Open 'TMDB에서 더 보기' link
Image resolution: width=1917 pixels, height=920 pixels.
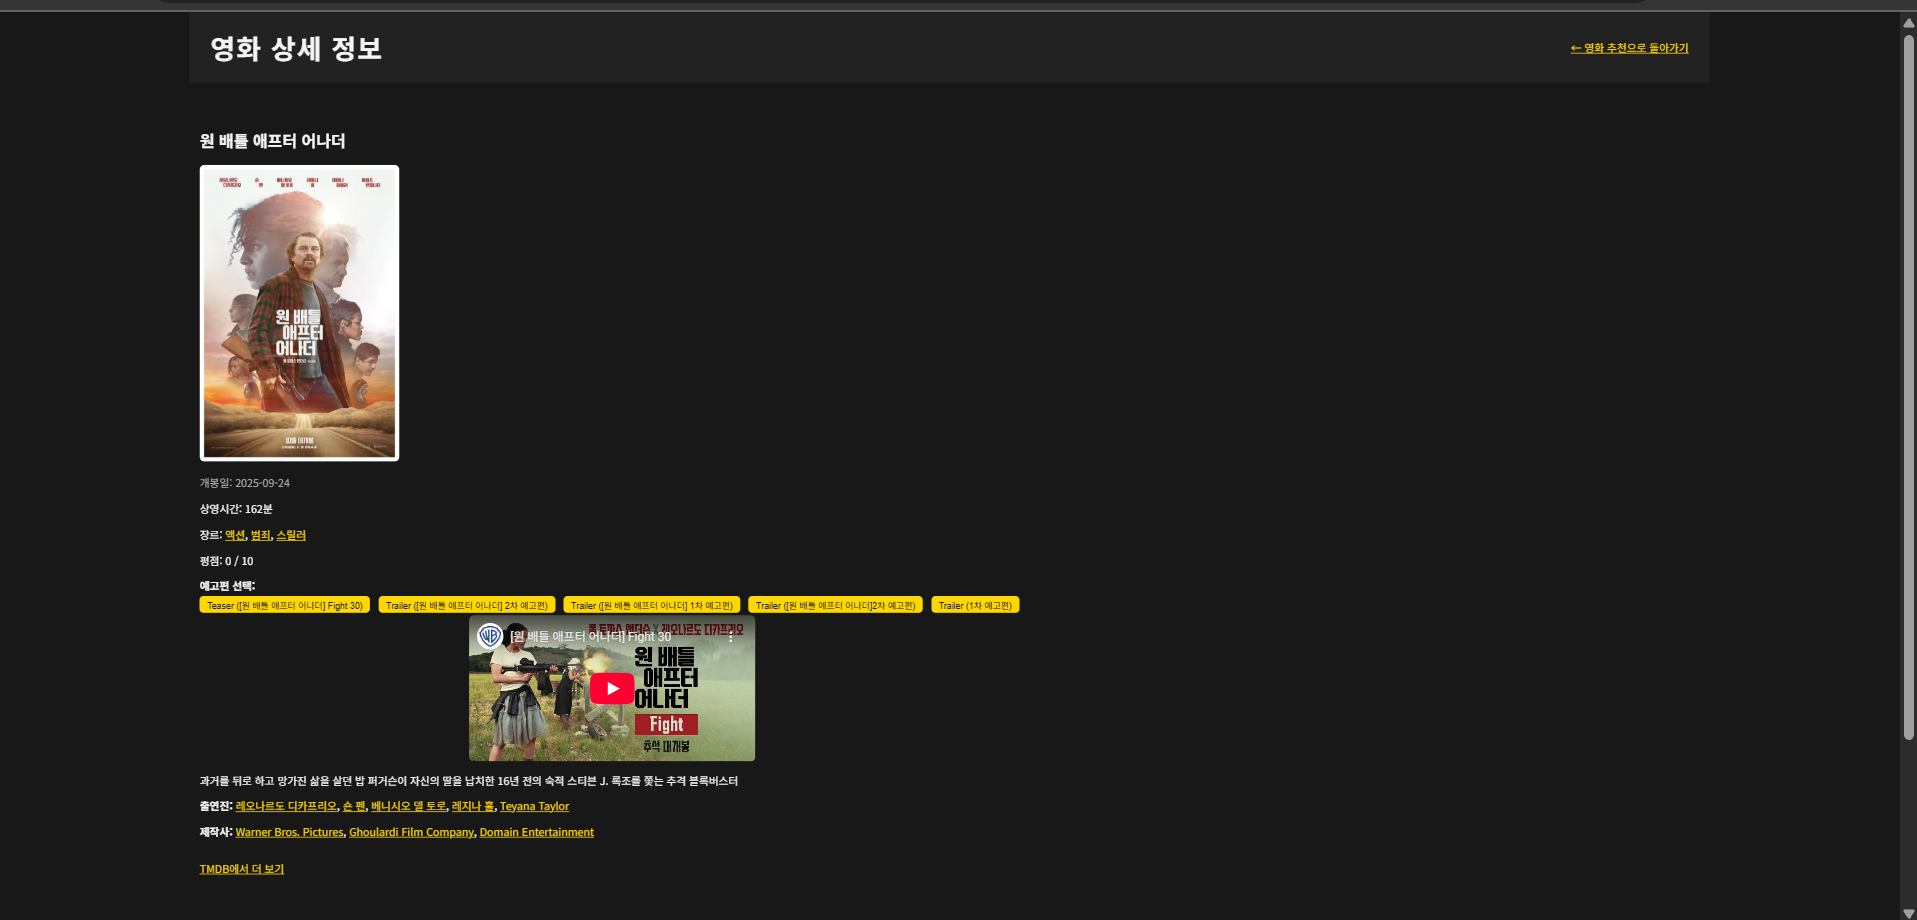[x=242, y=869]
